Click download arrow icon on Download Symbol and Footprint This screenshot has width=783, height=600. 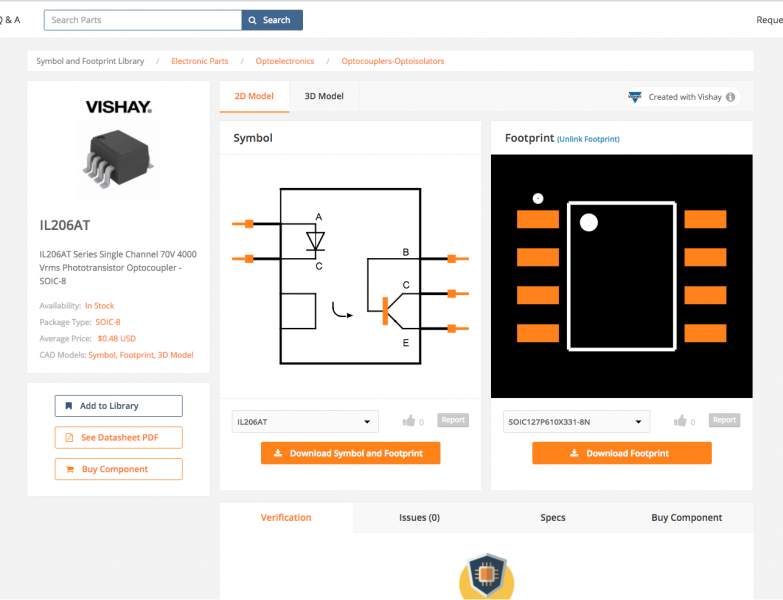(x=278, y=453)
